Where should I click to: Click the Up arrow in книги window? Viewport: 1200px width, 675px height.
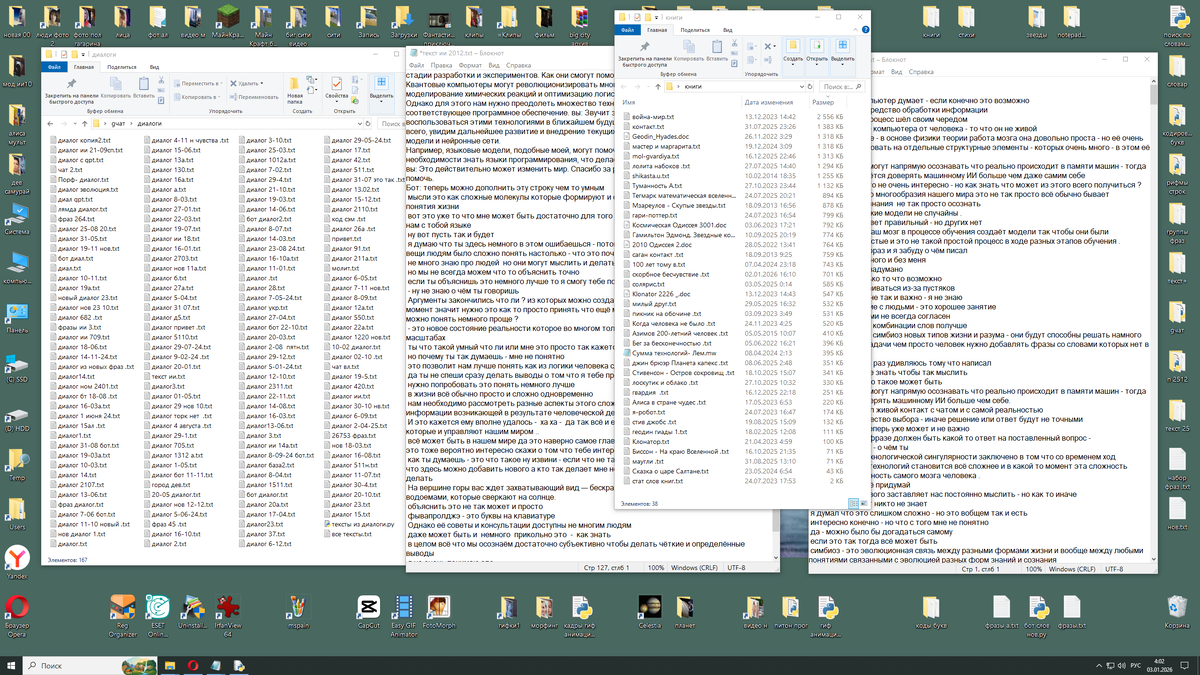[658, 87]
